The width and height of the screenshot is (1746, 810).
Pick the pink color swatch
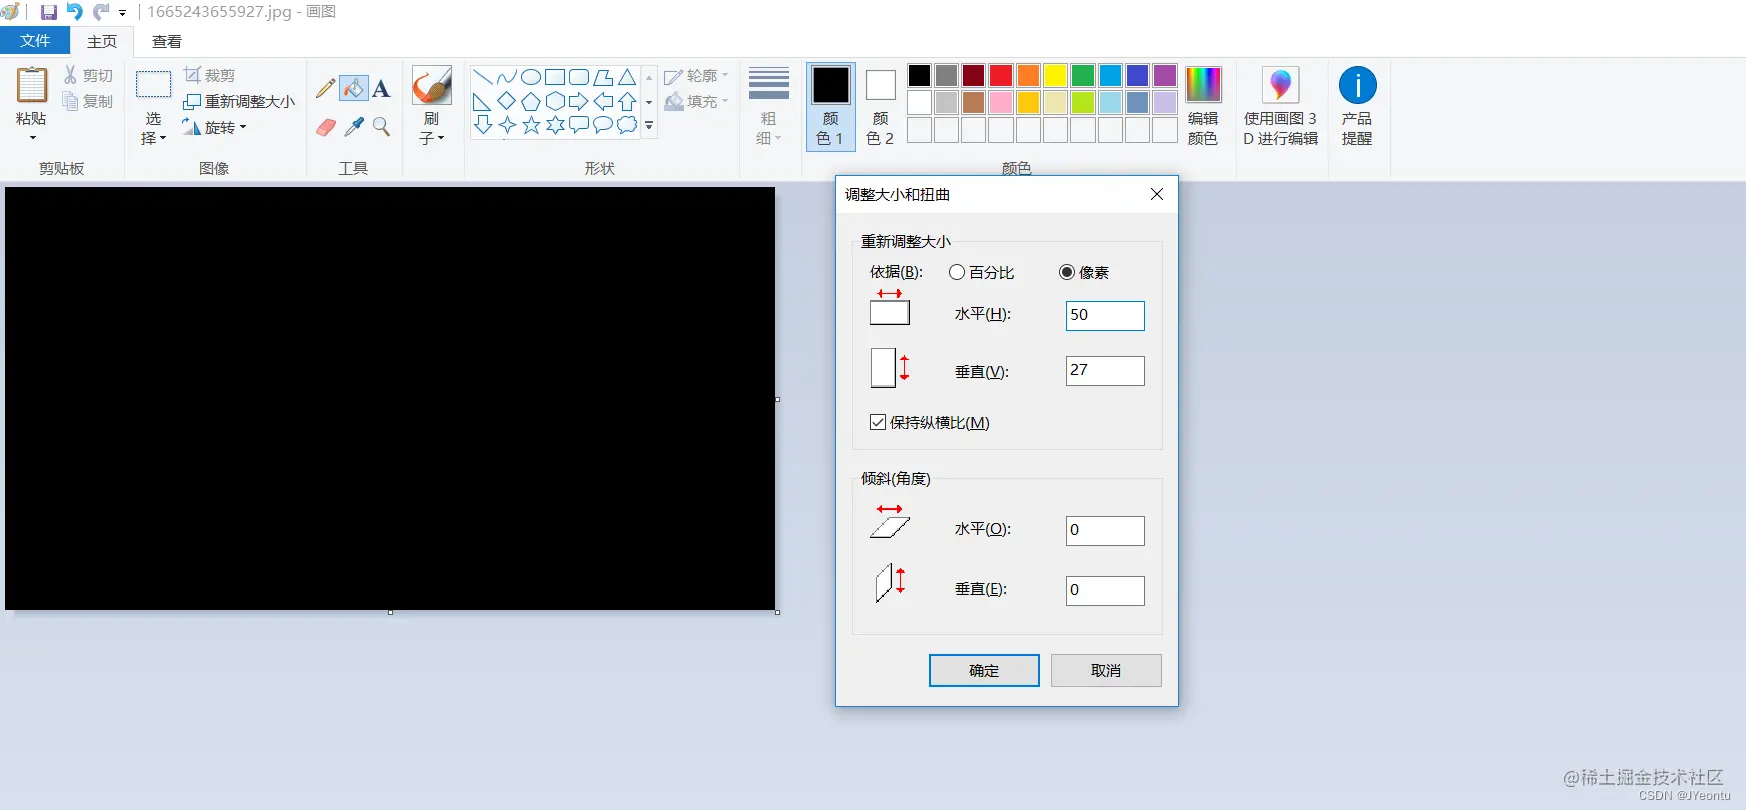[x=1001, y=102]
